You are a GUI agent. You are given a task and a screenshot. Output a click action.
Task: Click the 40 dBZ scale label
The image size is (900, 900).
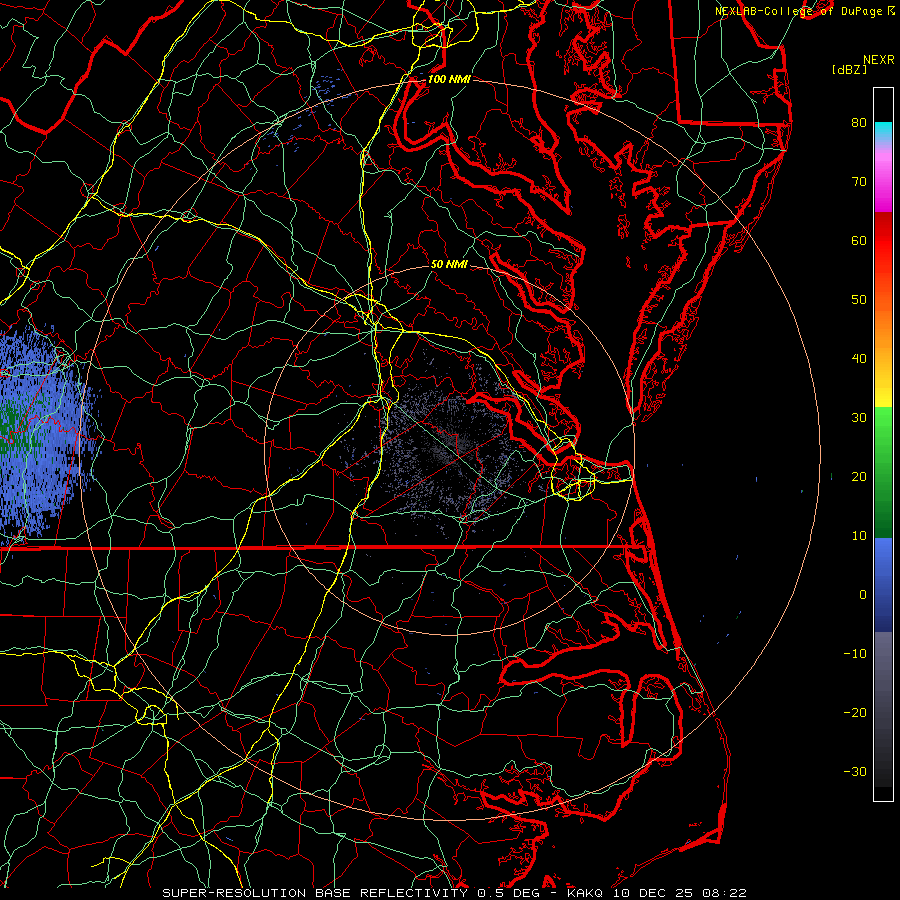[859, 359]
